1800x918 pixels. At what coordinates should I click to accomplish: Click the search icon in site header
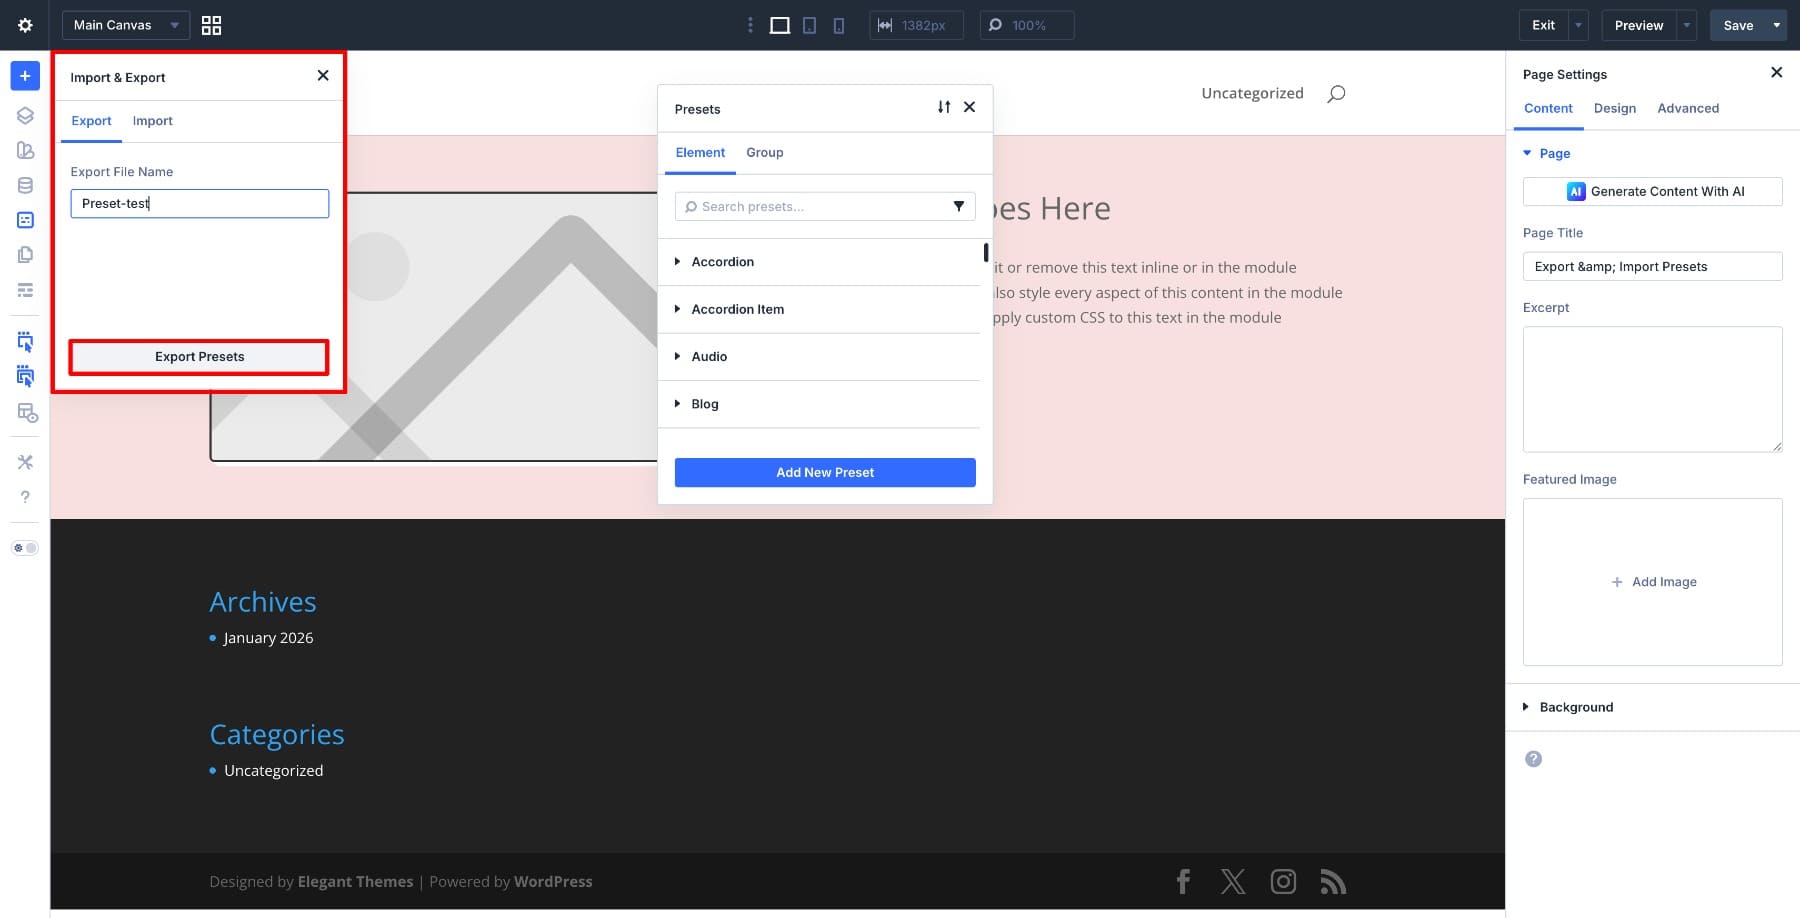[x=1336, y=94]
